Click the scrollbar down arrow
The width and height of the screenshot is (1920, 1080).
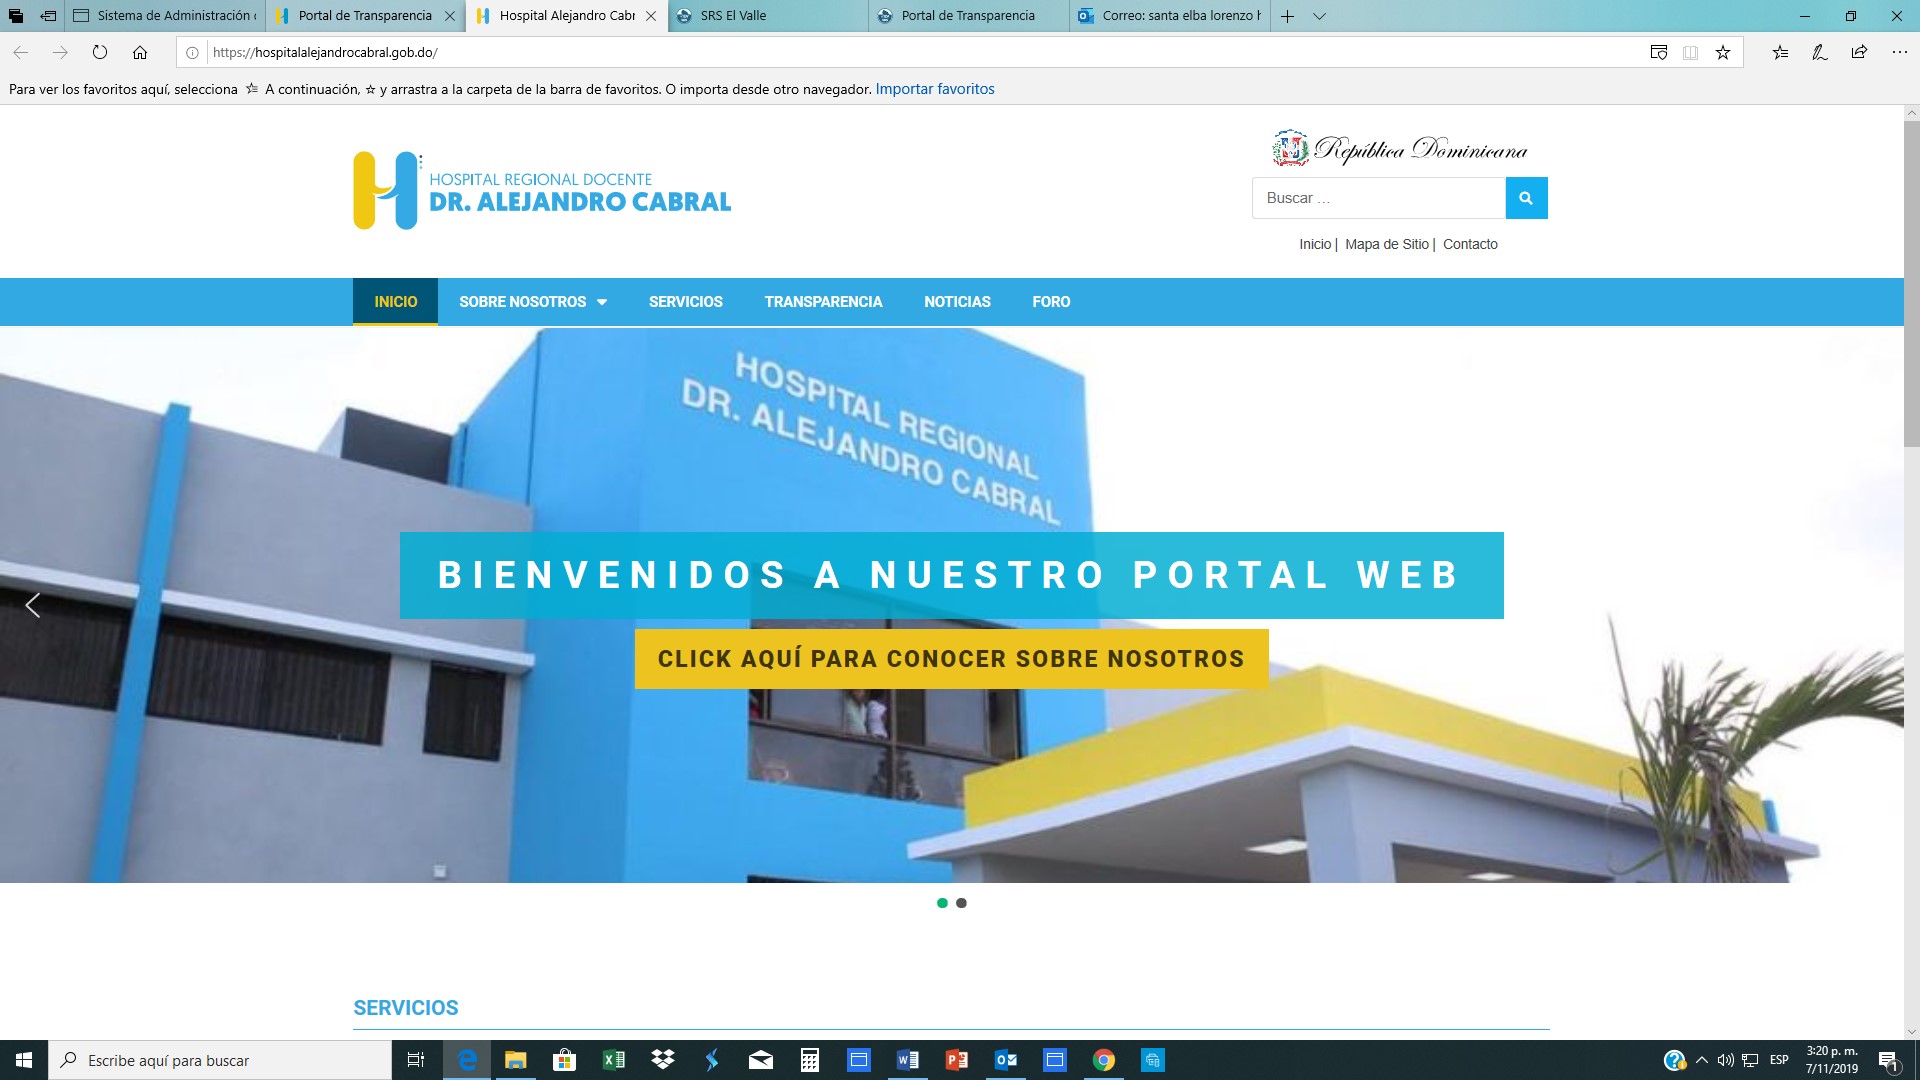[1911, 1031]
